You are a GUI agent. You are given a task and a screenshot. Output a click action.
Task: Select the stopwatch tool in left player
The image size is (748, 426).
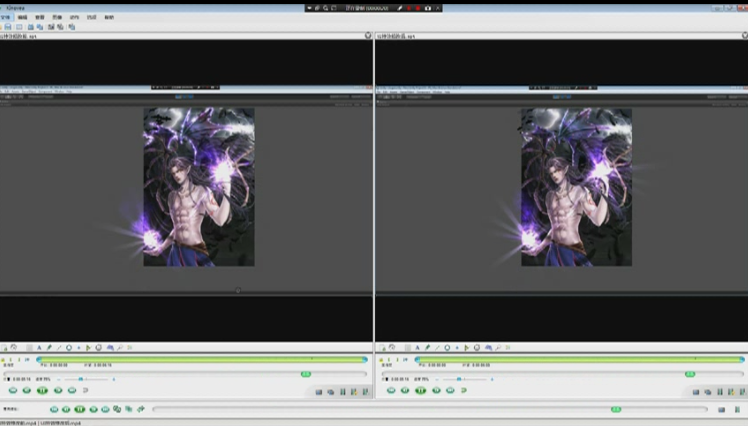[x=99, y=348]
